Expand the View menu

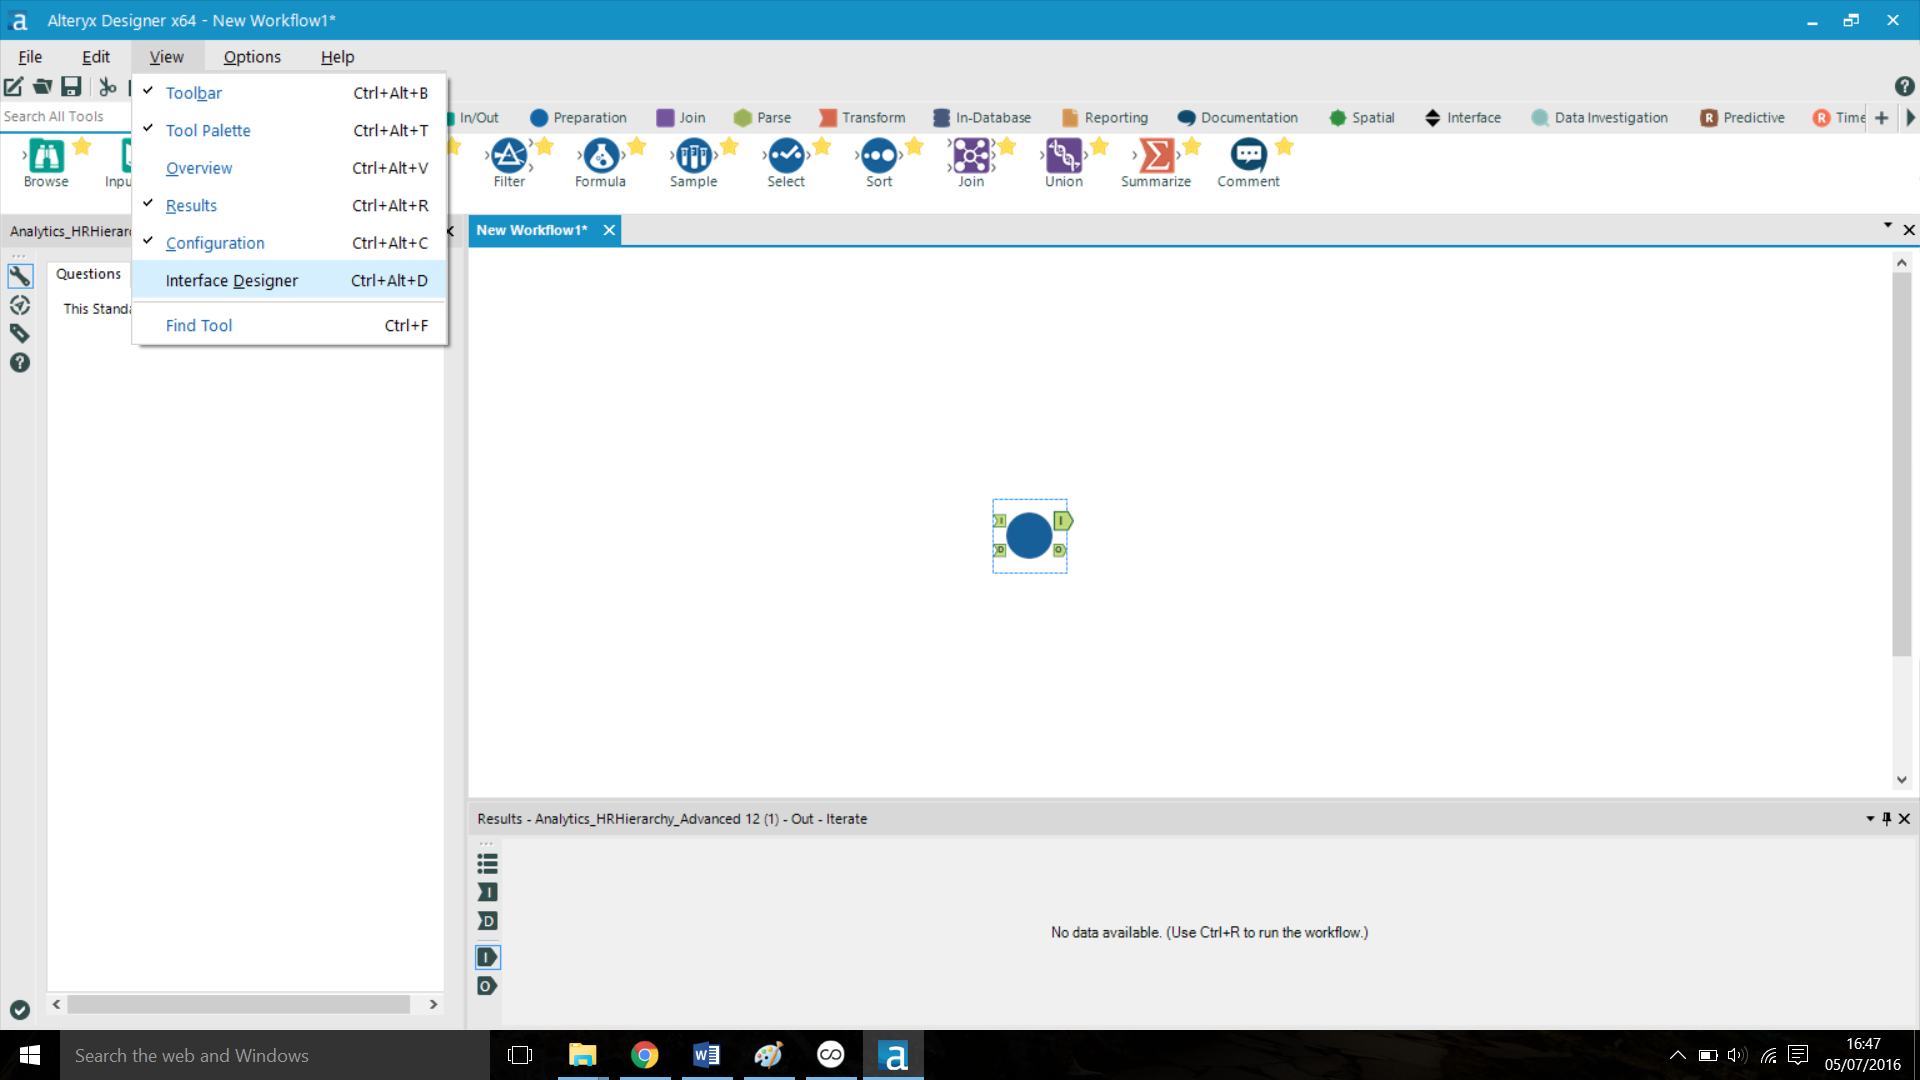pyautogui.click(x=165, y=57)
